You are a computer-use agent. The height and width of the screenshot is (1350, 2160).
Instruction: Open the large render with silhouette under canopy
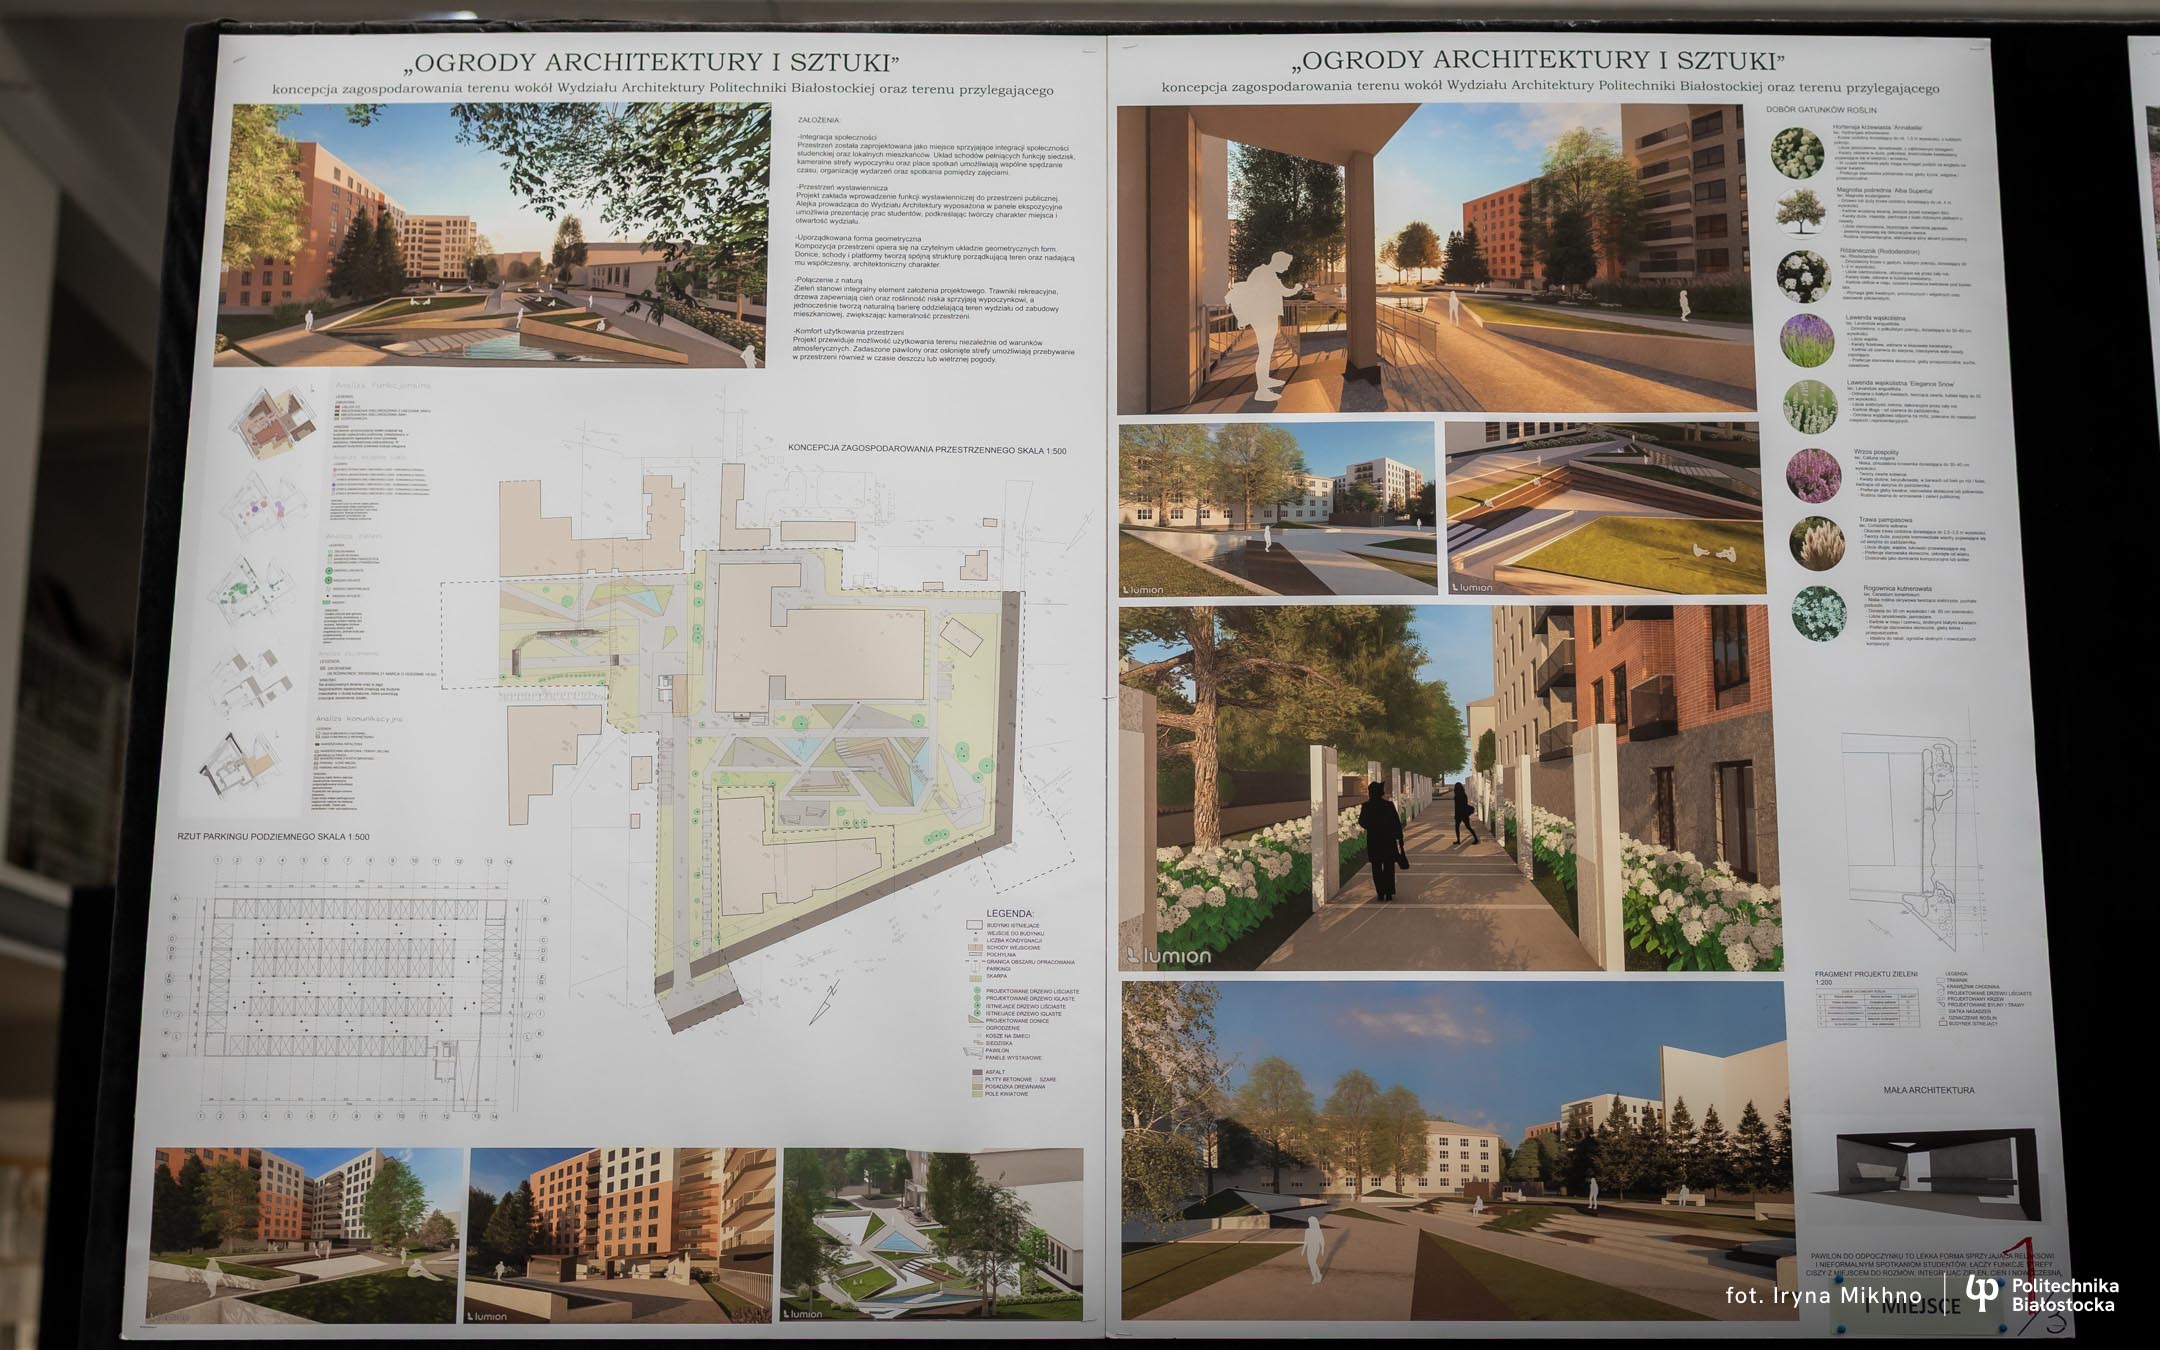click(1436, 259)
